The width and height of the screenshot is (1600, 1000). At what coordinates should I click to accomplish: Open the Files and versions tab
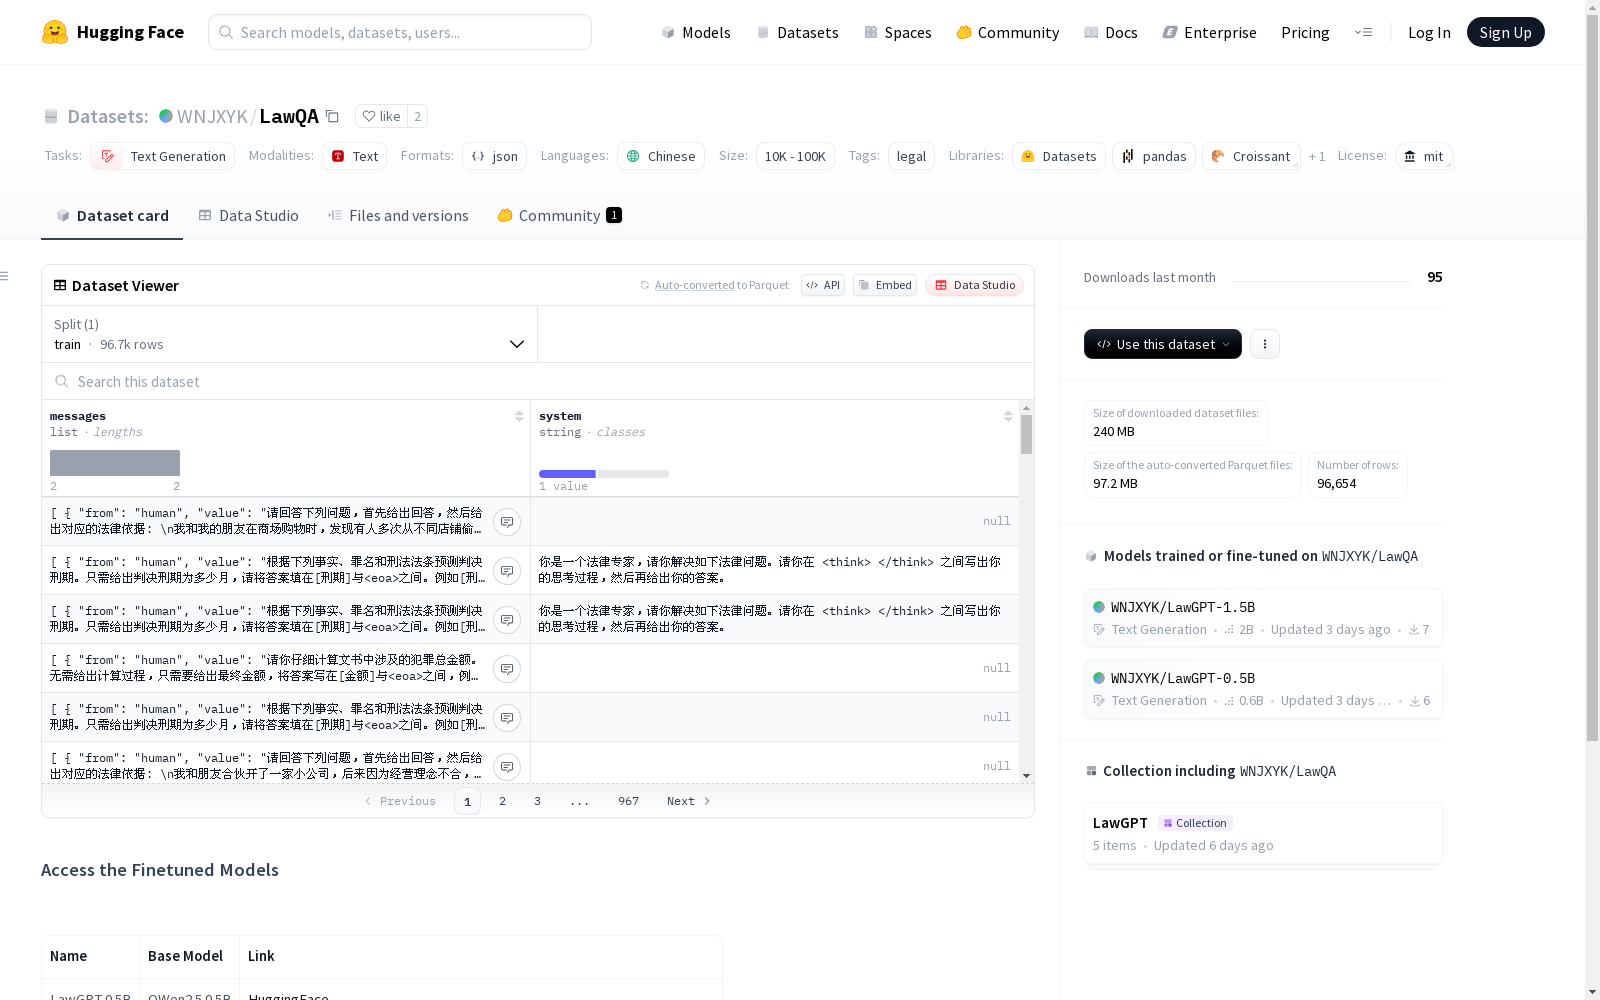[x=398, y=215]
